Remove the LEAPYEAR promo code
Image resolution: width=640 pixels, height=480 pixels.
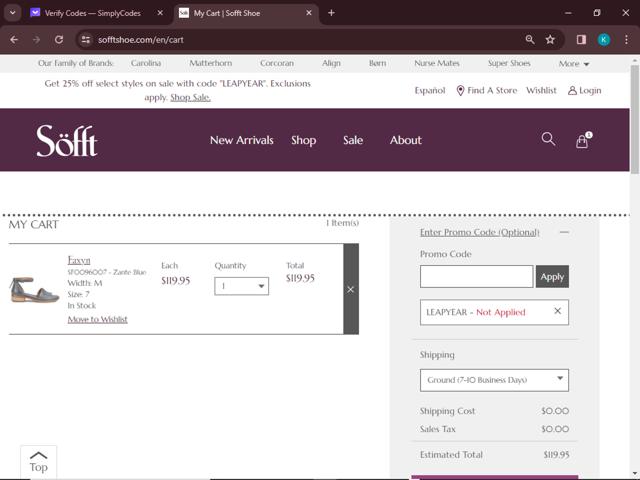[558, 311]
